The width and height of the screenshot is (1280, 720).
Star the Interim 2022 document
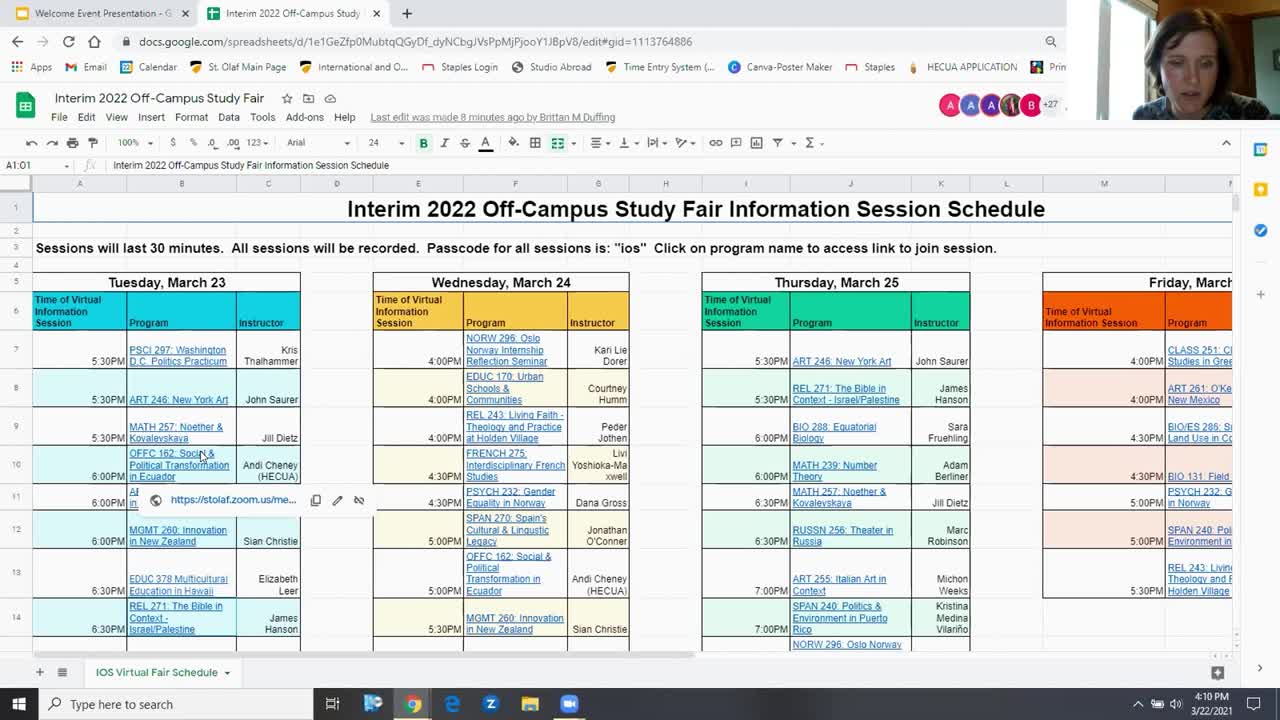pos(287,98)
